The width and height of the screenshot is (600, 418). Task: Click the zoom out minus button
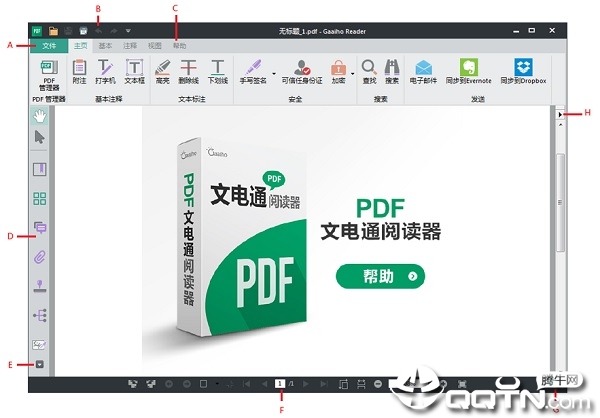378,384
